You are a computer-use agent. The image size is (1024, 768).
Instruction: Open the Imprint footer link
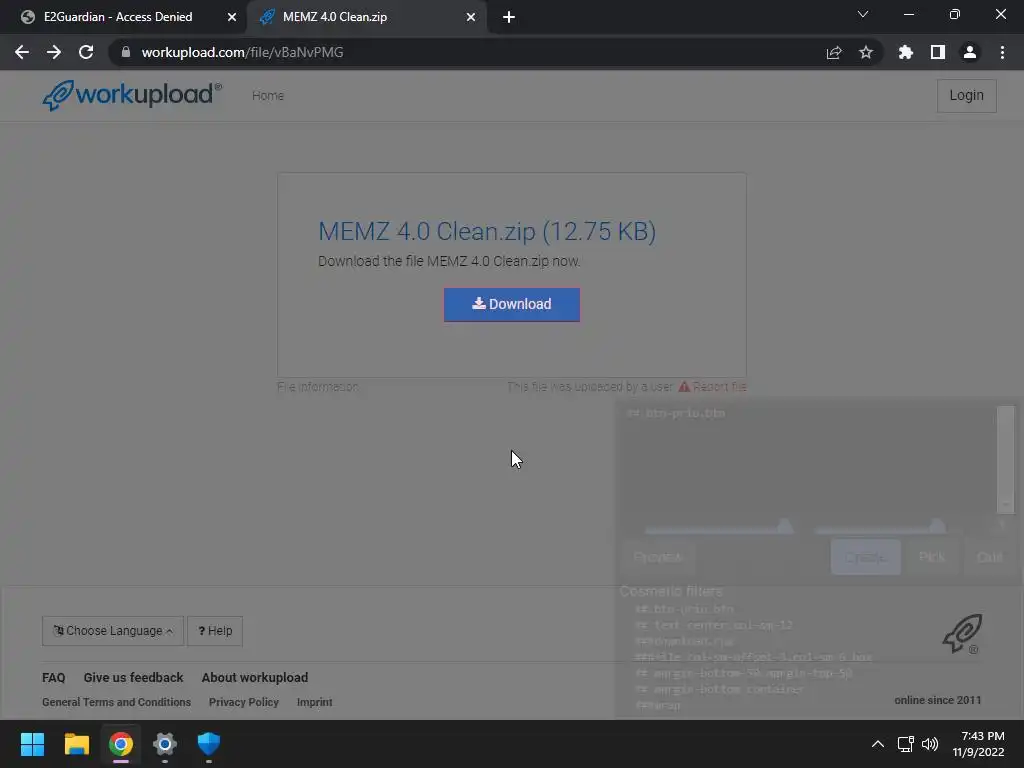point(315,702)
